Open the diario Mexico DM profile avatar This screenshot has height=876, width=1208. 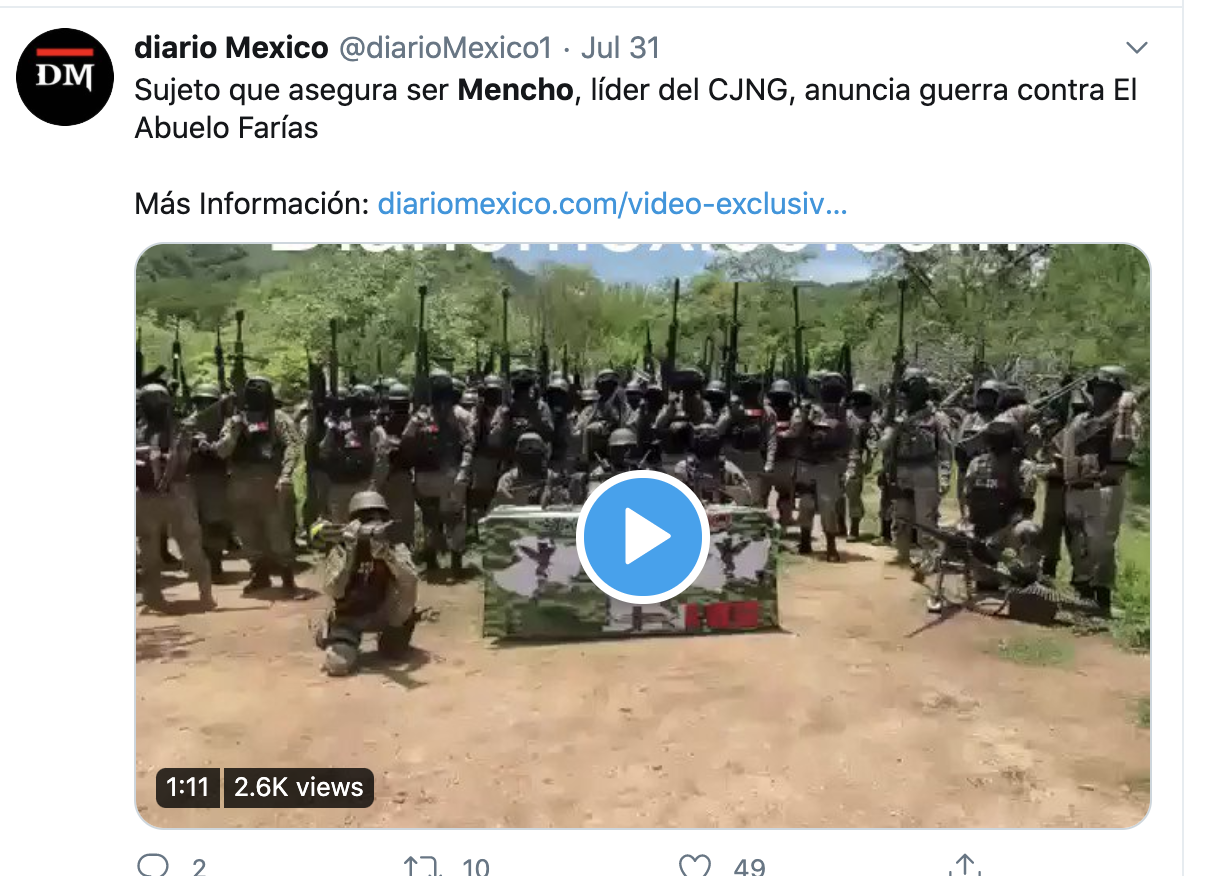point(65,77)
